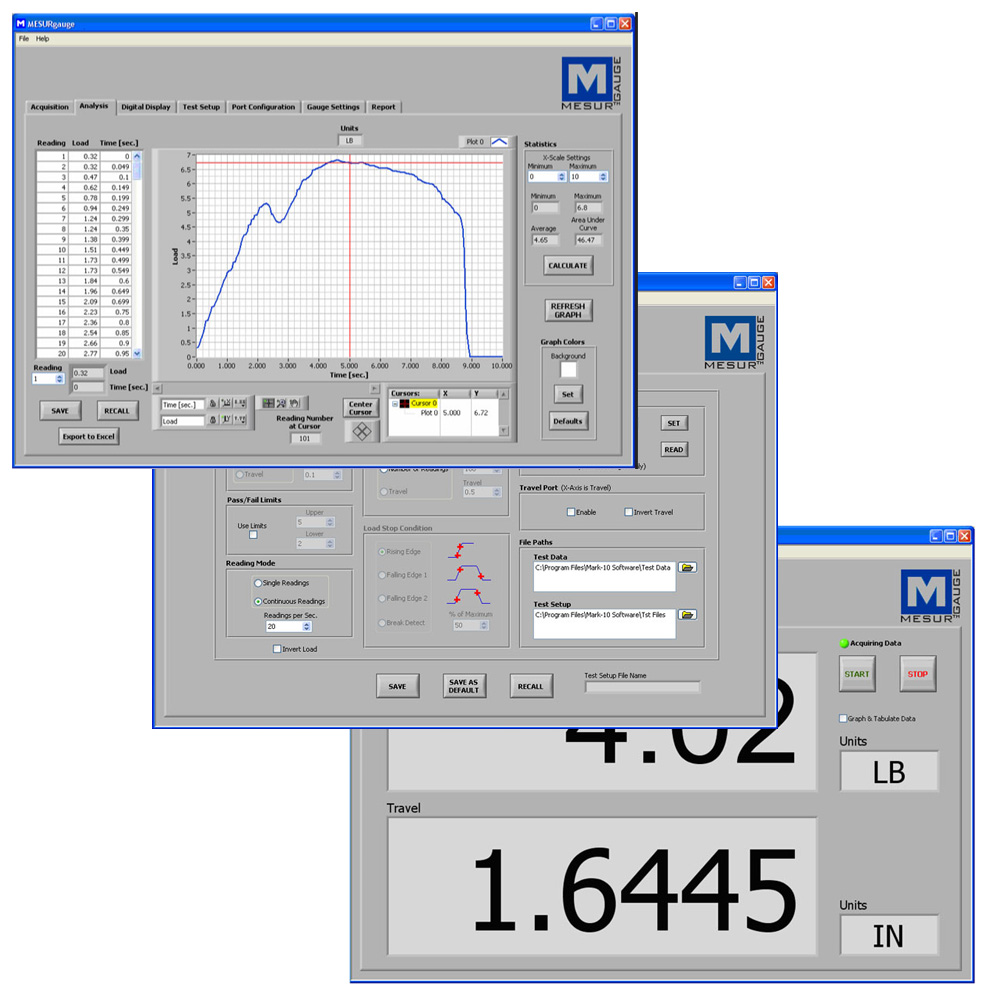Switch to the Acquisition tab
This screenshot has height=1000, width=1000.
tap(50, 107)
